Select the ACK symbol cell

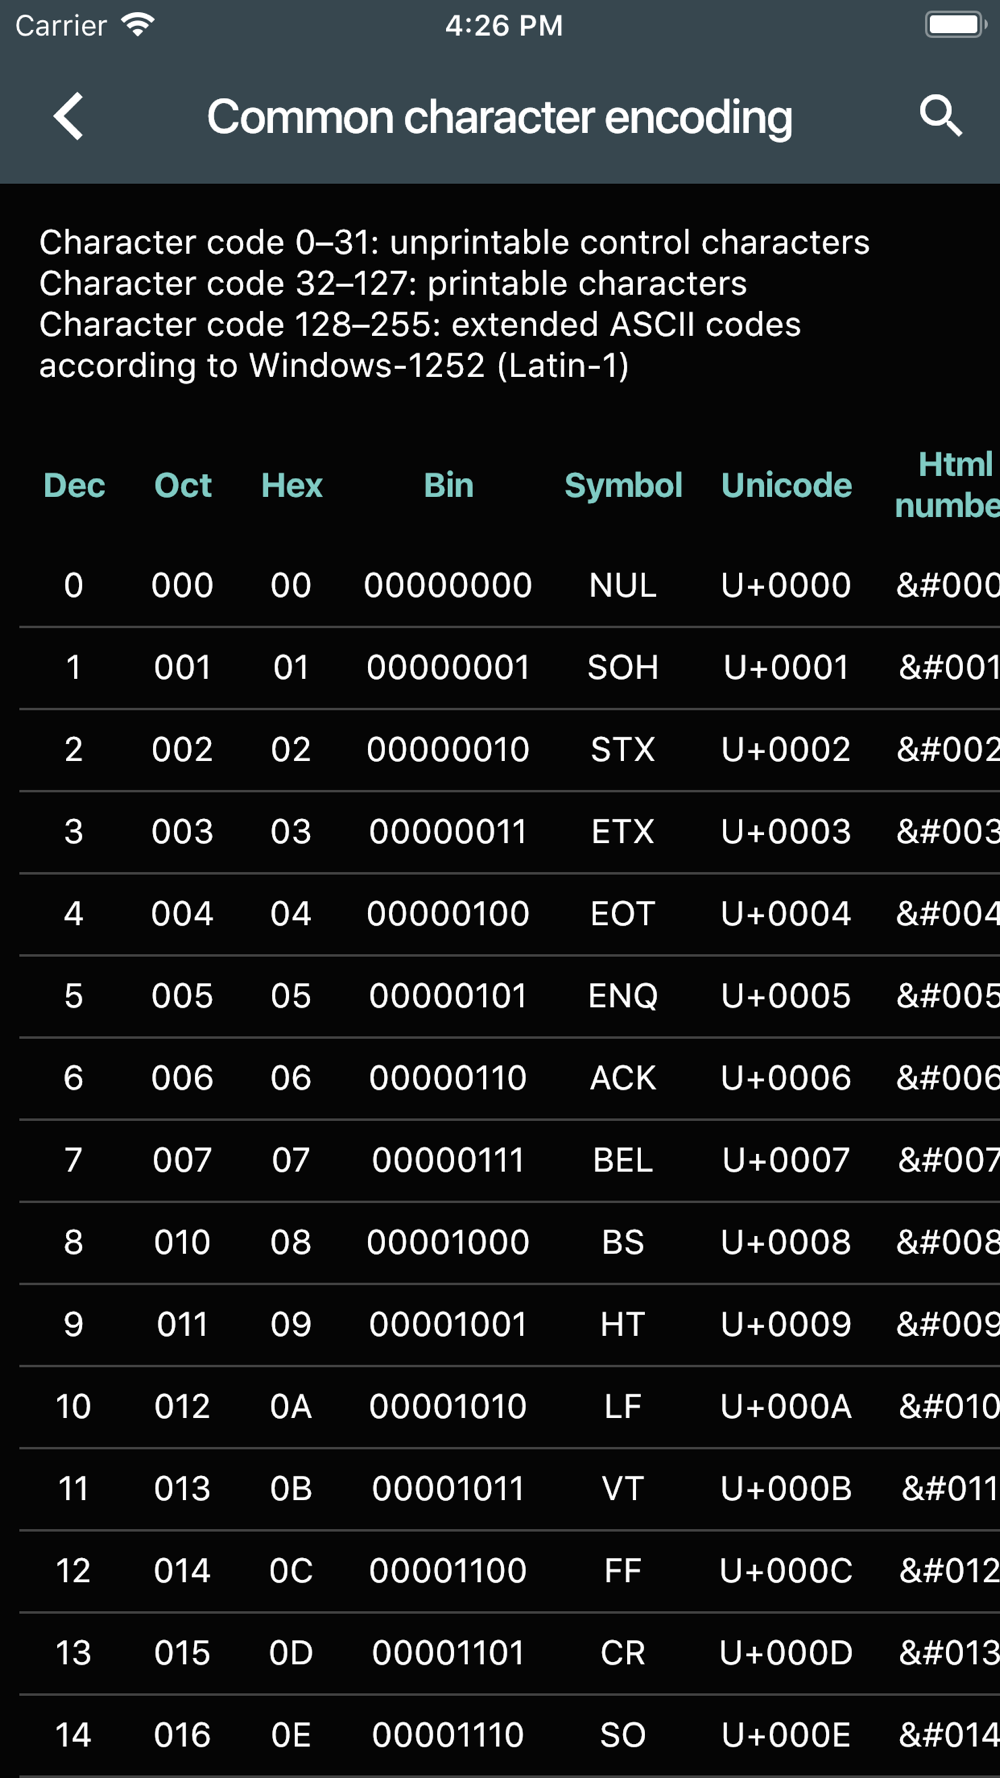coord(623,1078)
